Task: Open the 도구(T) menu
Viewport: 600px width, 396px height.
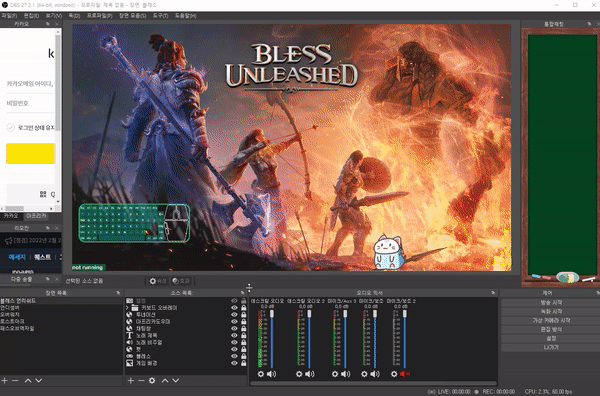Action: 160,16
